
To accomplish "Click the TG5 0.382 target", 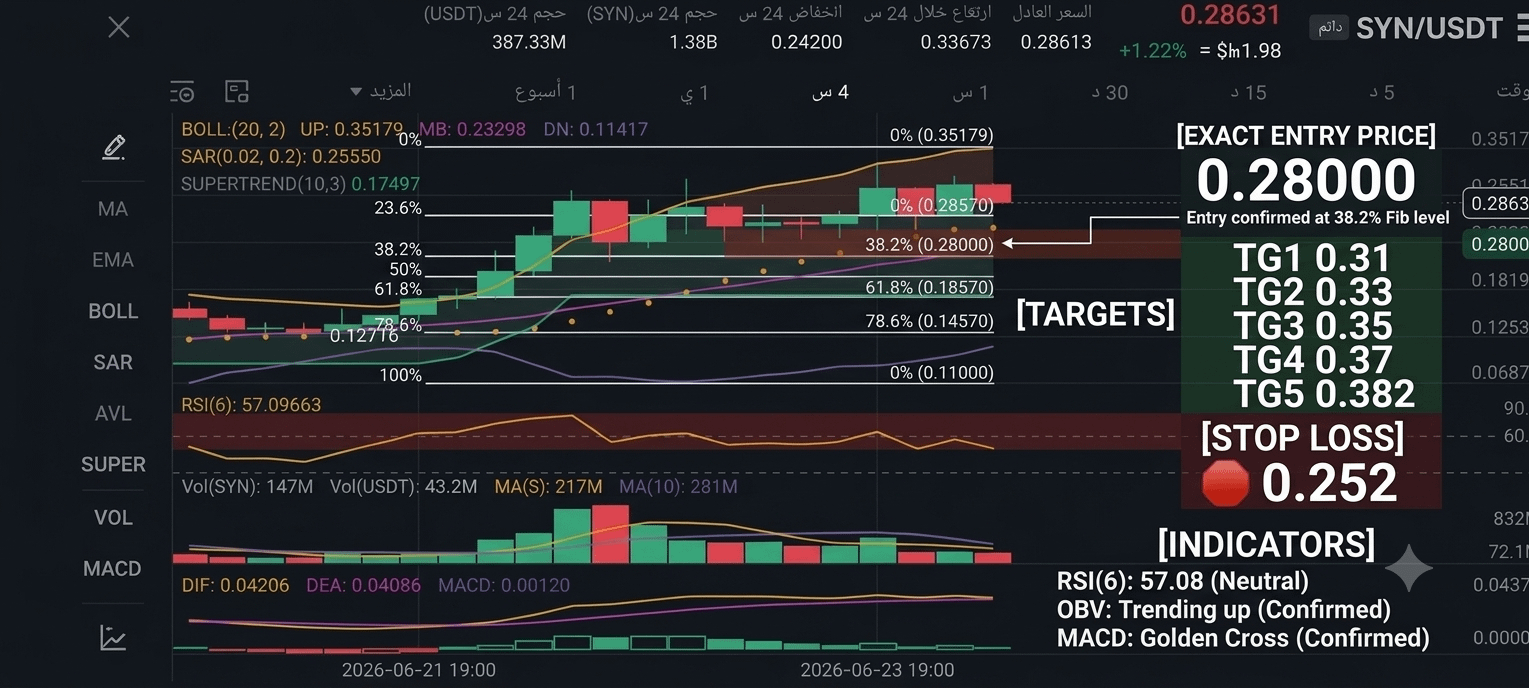I will point(1324,394).
